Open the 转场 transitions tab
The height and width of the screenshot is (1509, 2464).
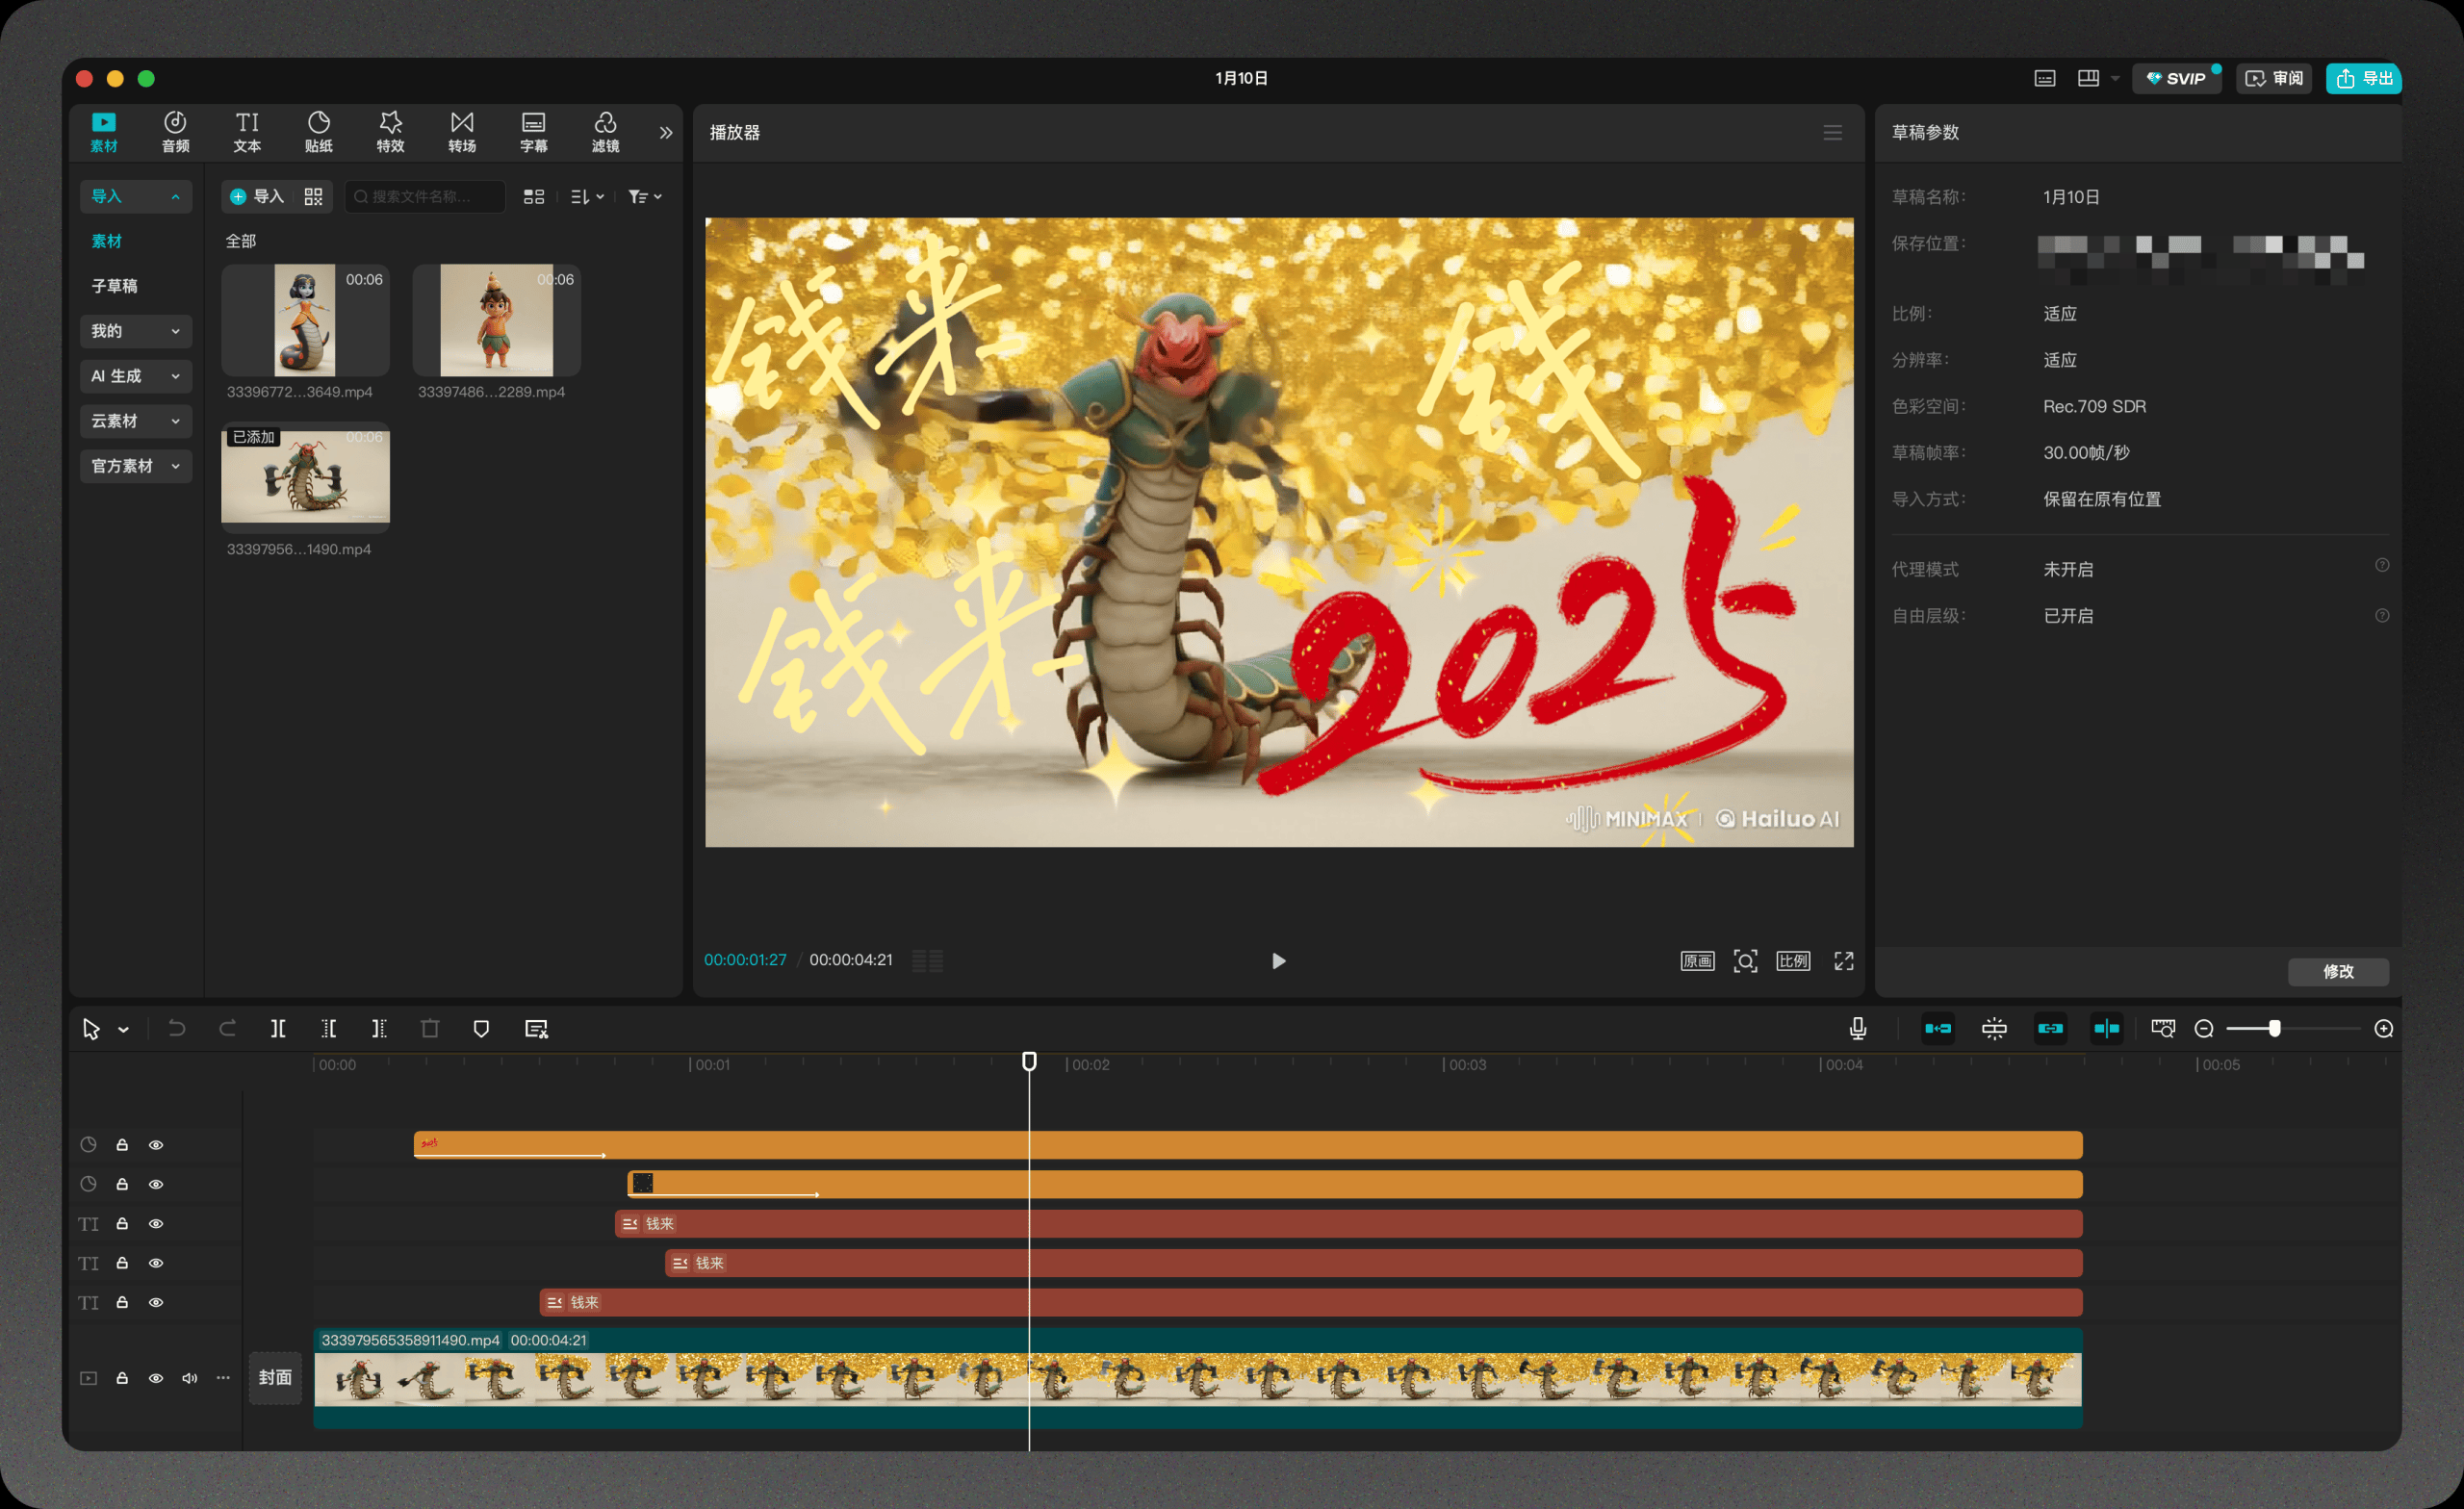[462, 132]
